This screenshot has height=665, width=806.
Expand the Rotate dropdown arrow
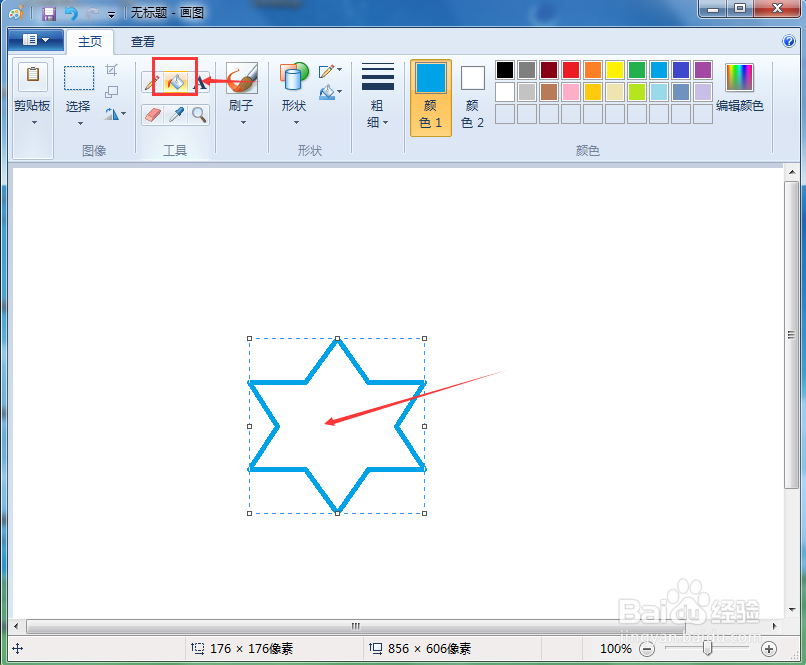[x=124, y=114]
